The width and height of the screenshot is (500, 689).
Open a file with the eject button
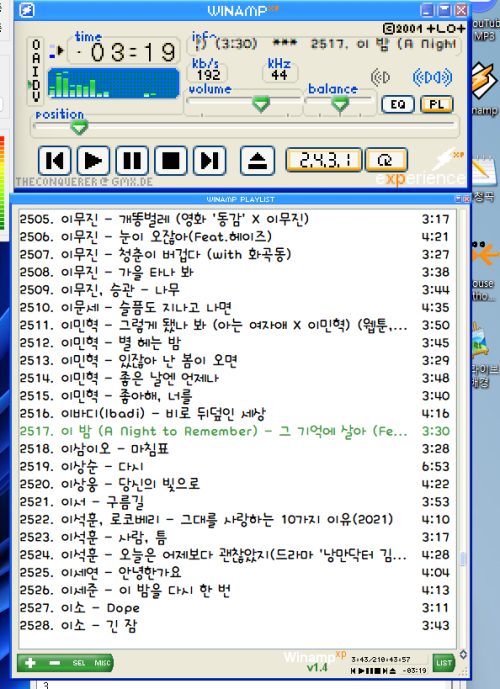[x=257, y=160]
